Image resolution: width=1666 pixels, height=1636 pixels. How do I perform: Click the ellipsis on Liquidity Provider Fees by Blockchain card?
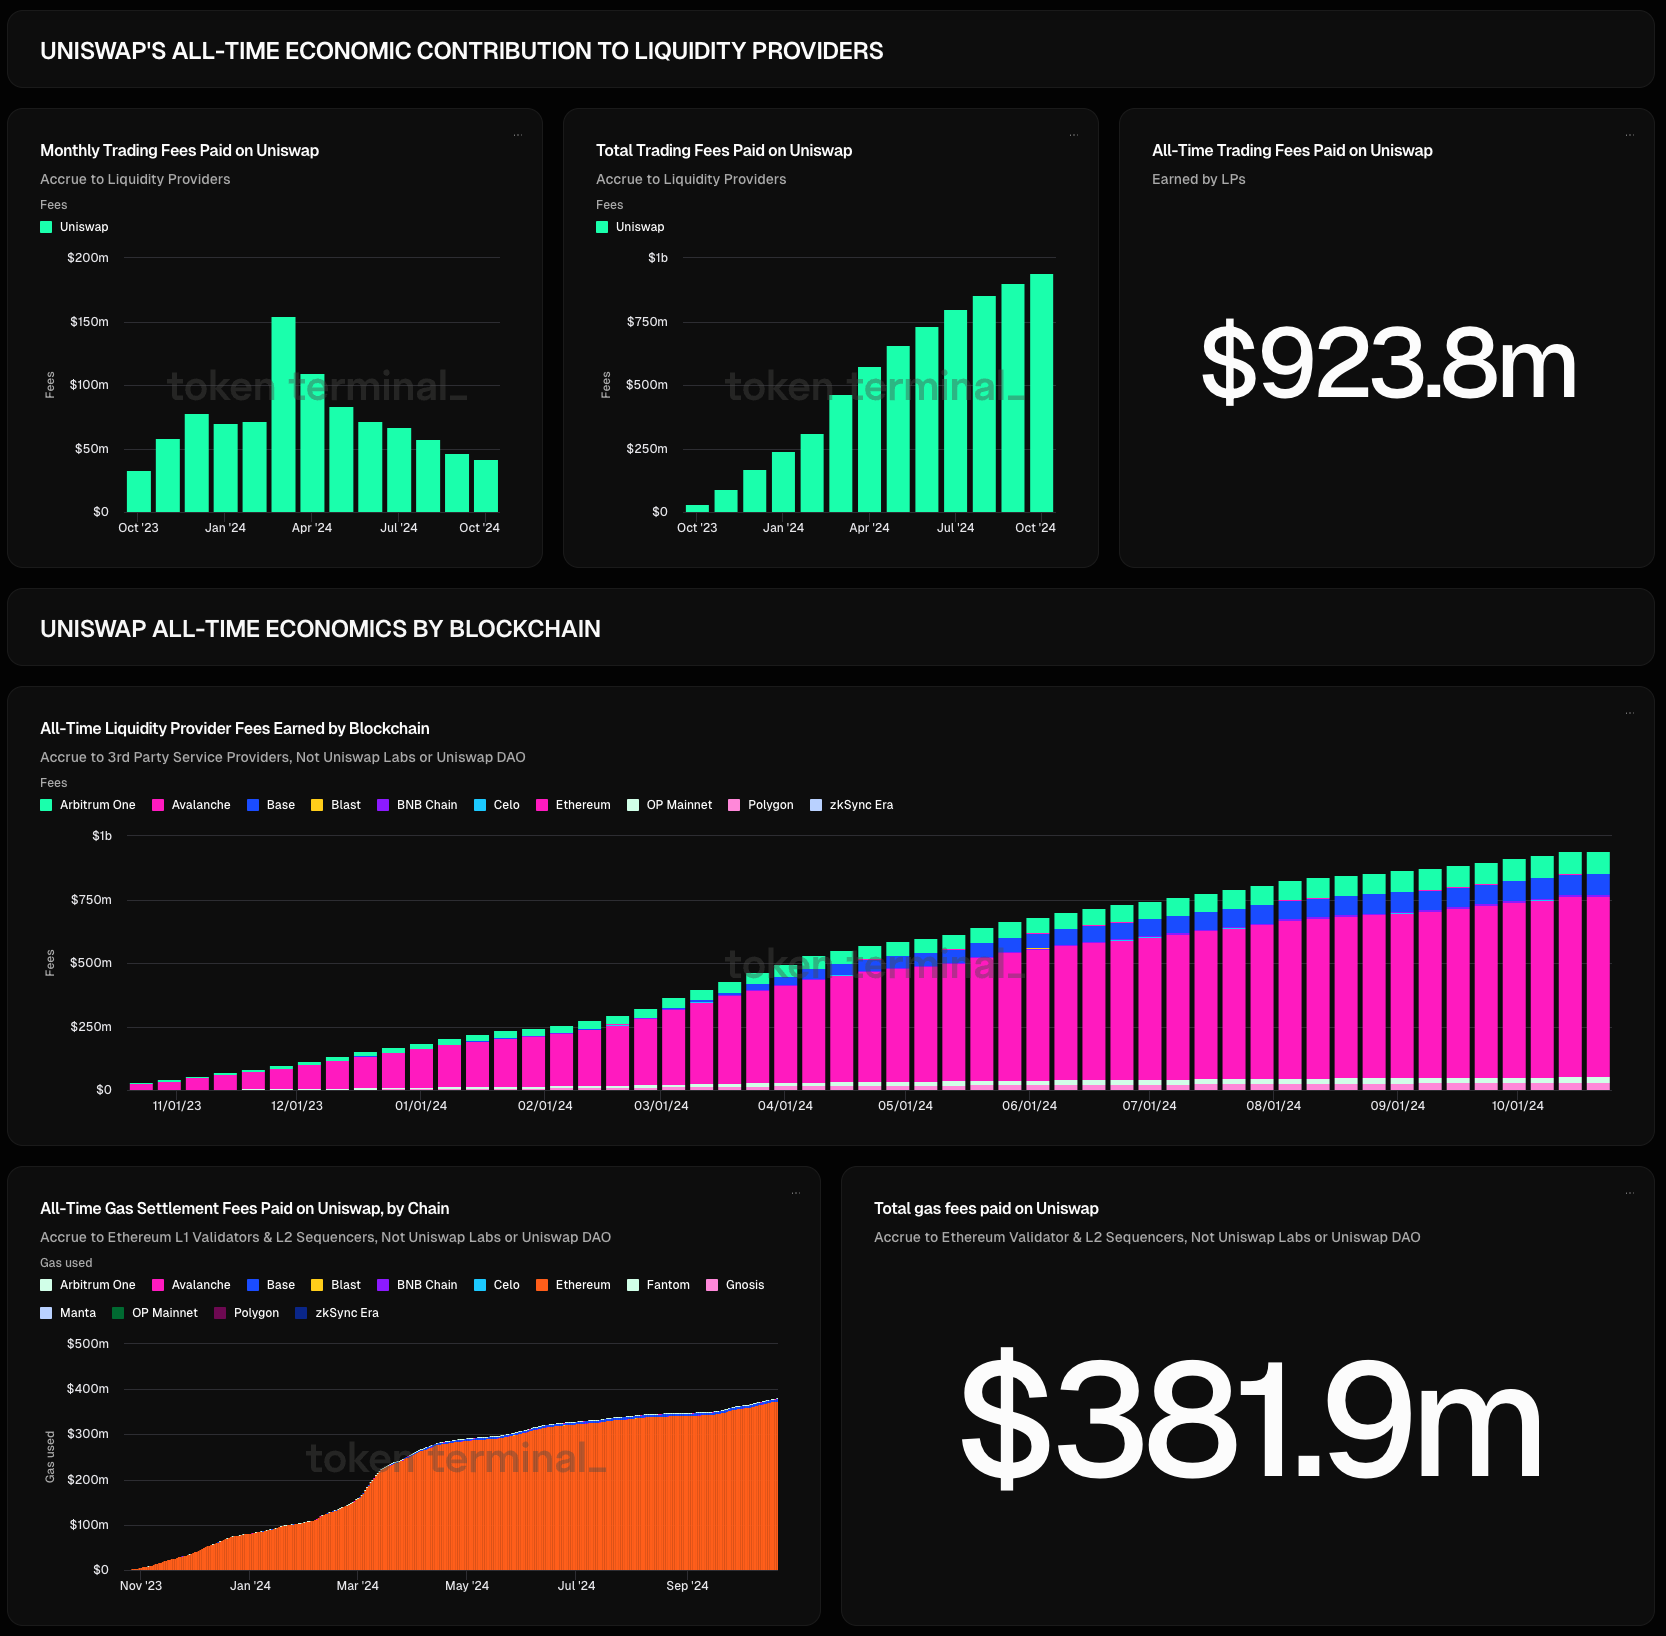click(1629, 713)
